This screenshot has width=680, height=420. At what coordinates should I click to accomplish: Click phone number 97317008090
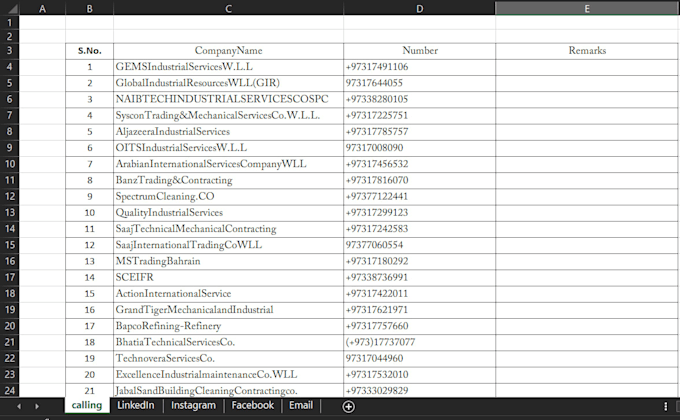[419, 148]
